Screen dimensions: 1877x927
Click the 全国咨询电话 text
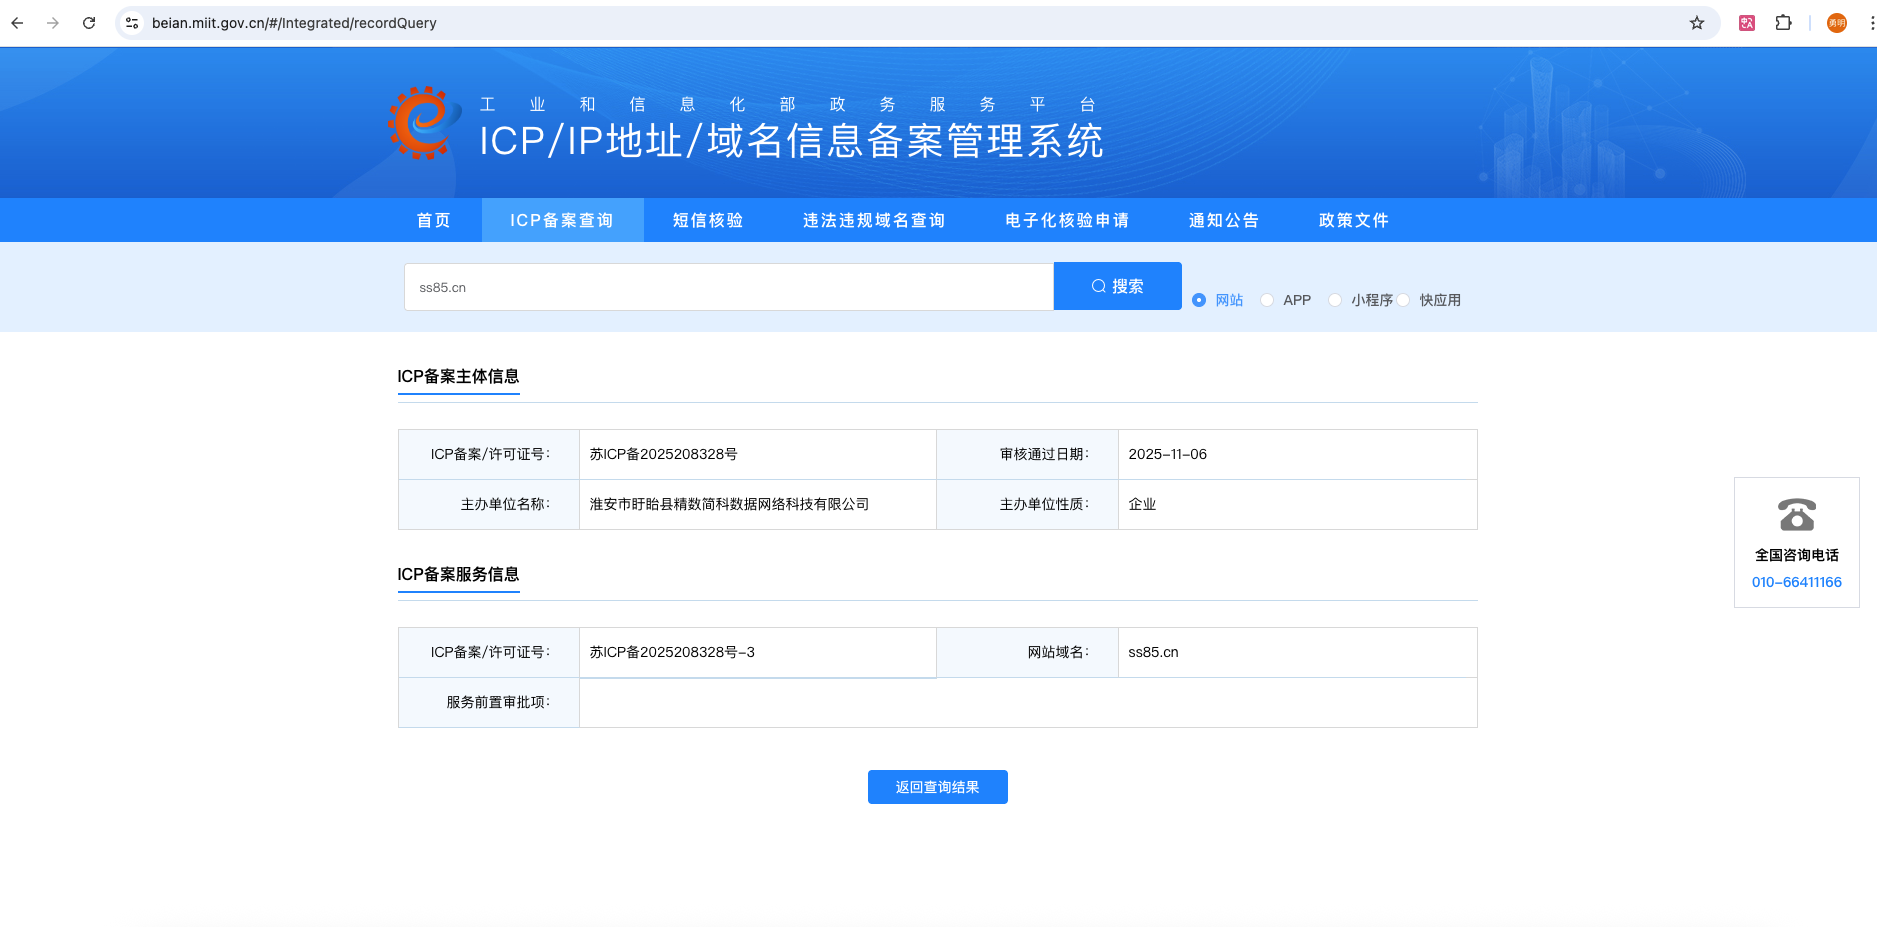pos(1797,555)
